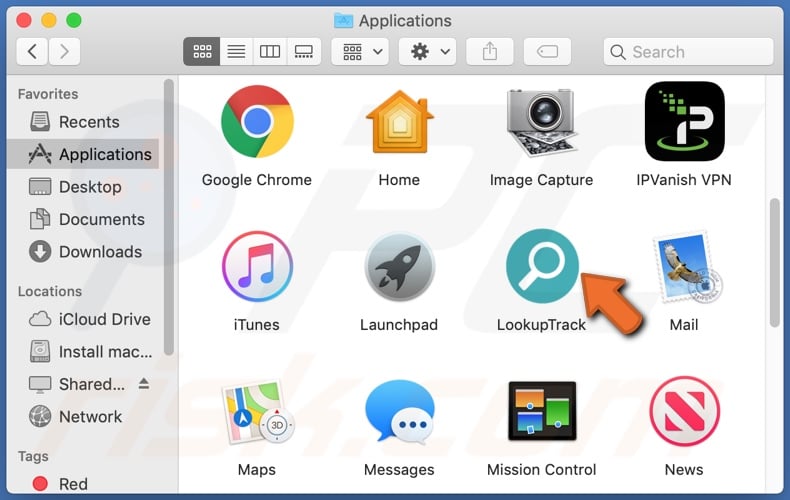
Task: Click the main content vertical scrollbar
Action: point(774,263)
